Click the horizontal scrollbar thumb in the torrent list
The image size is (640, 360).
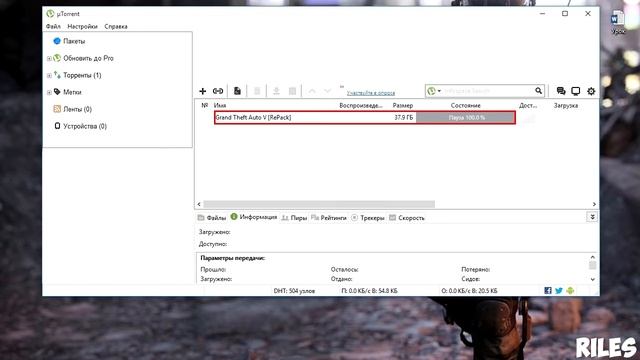click(x=319, y=204)
